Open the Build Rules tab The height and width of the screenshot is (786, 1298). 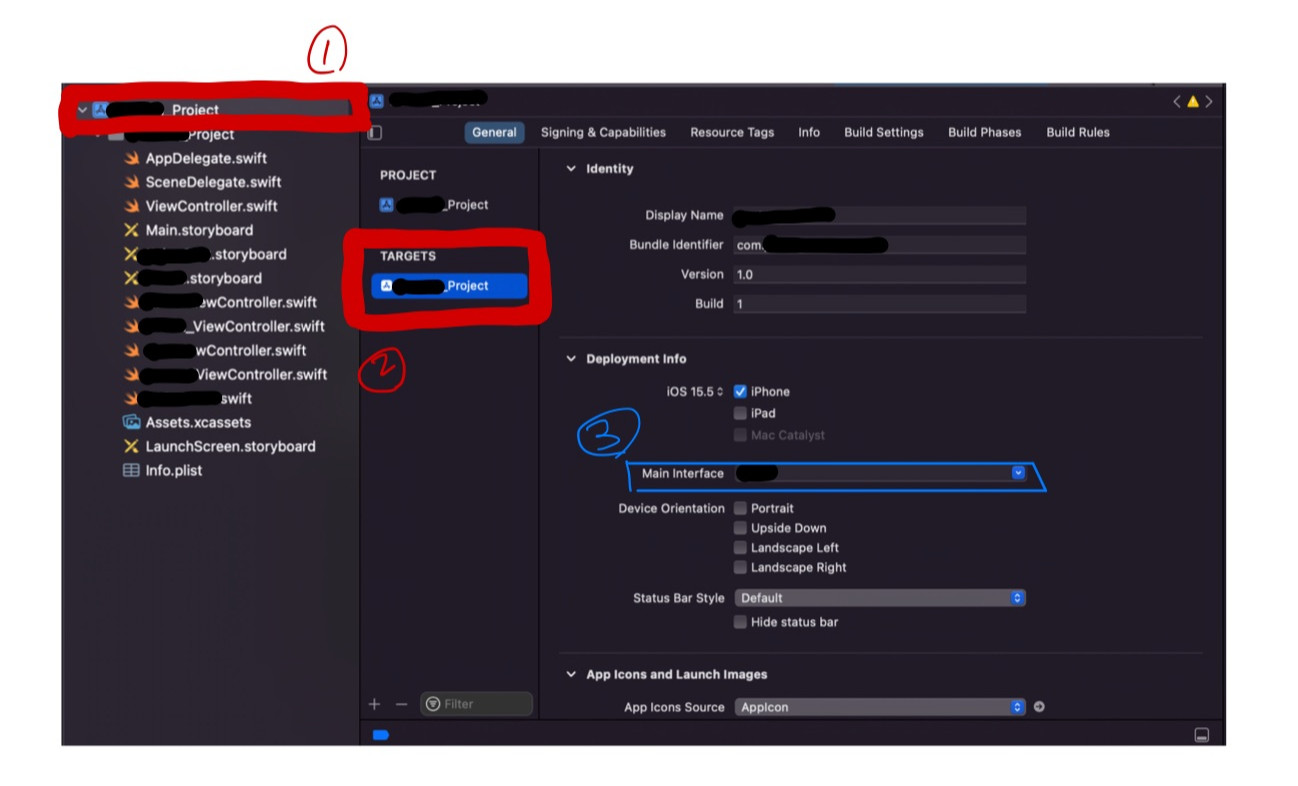click(1078, 132)
